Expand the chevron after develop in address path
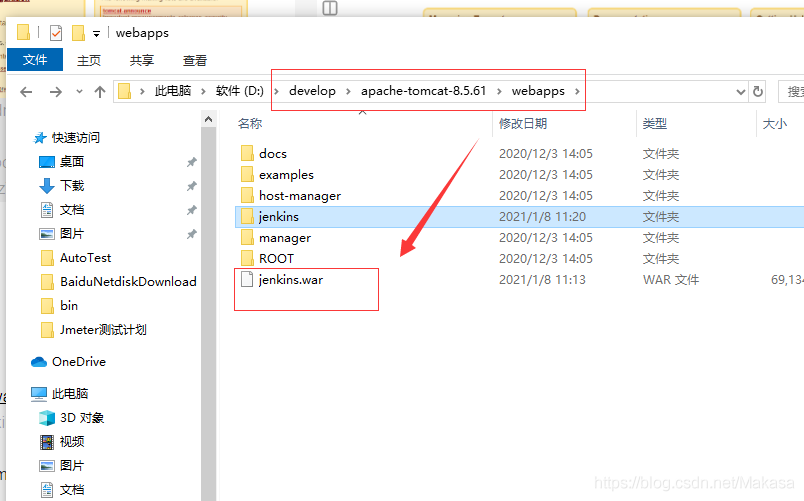Image resolution: width=804 pixels, height=501 pixels. (349, 91)
